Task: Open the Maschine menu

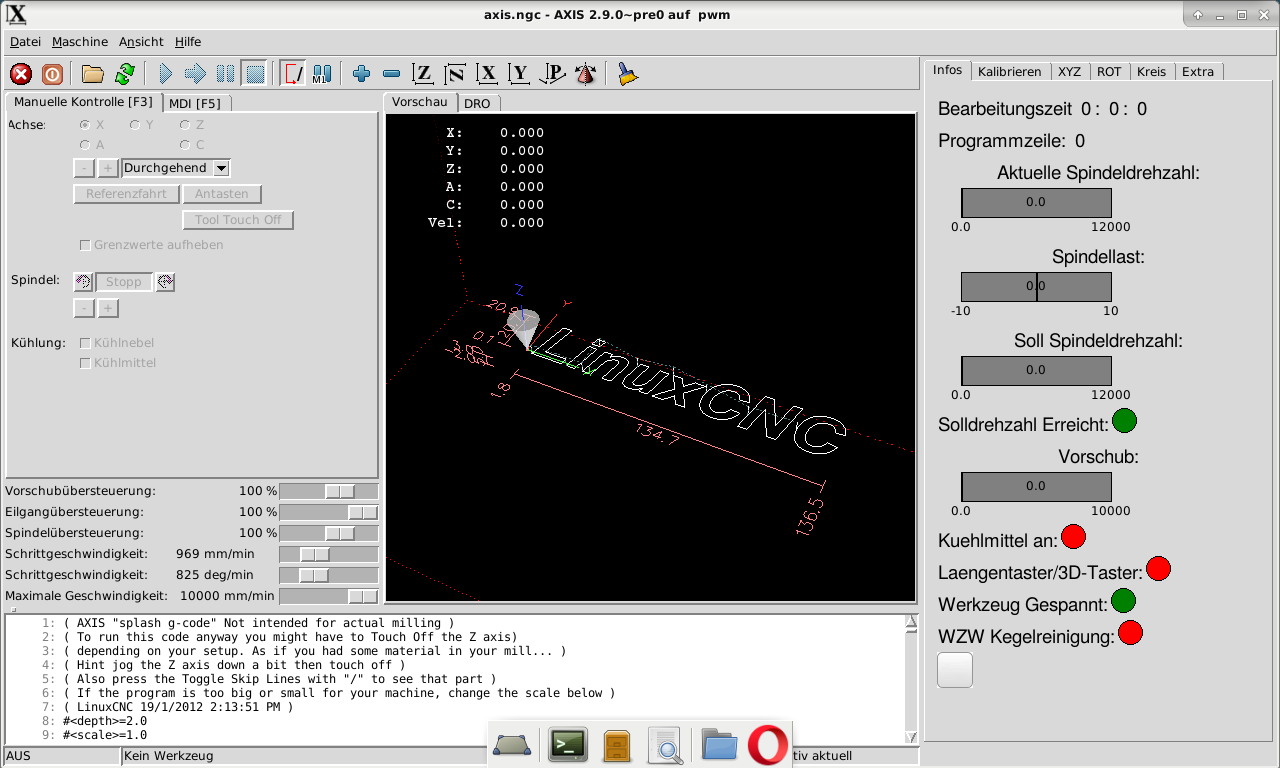Action: 80,42
